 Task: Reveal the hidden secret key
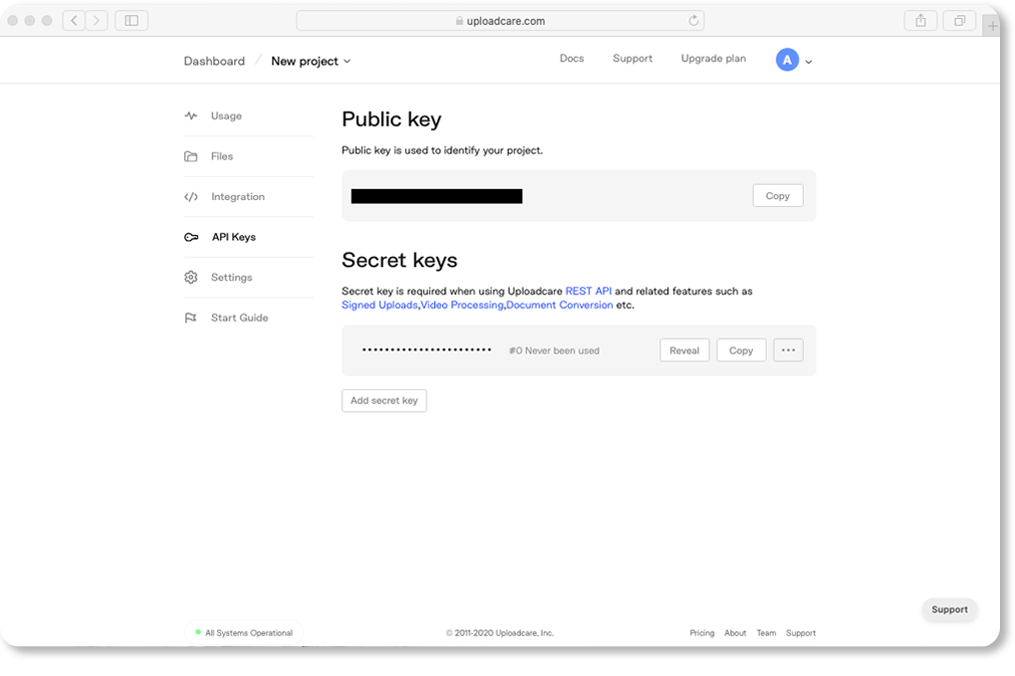(684, 350)
